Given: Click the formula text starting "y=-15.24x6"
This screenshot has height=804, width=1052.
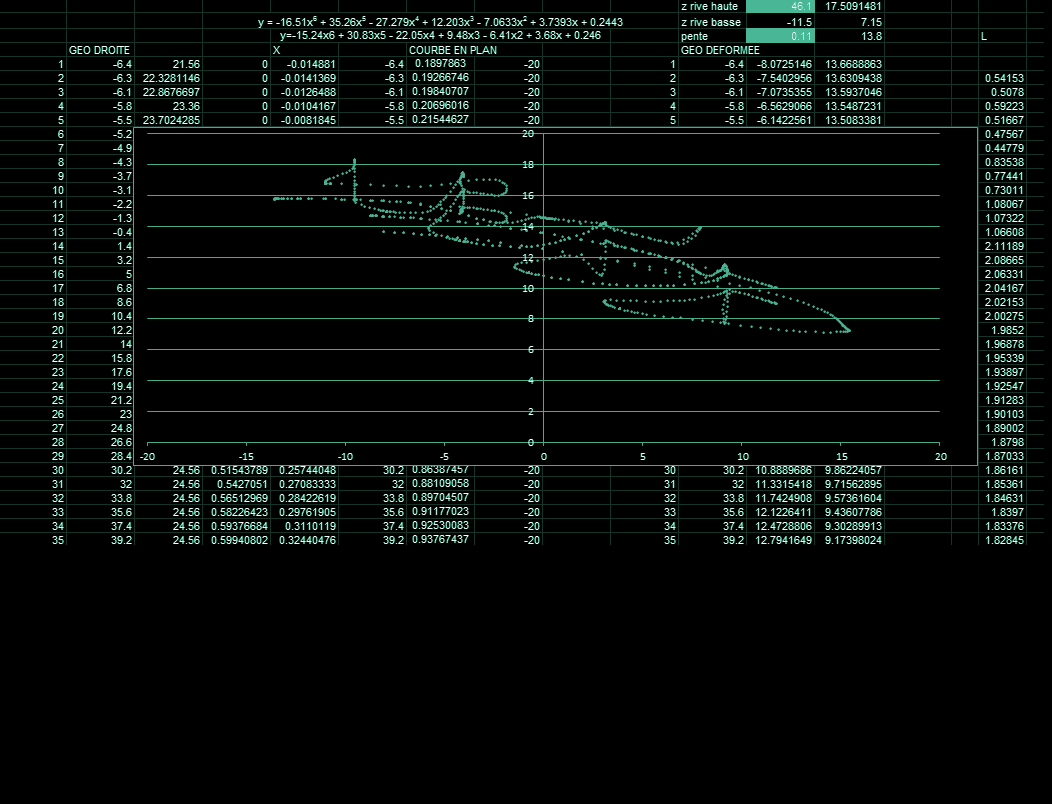Looking at the screenshot, I should [440, 36].
